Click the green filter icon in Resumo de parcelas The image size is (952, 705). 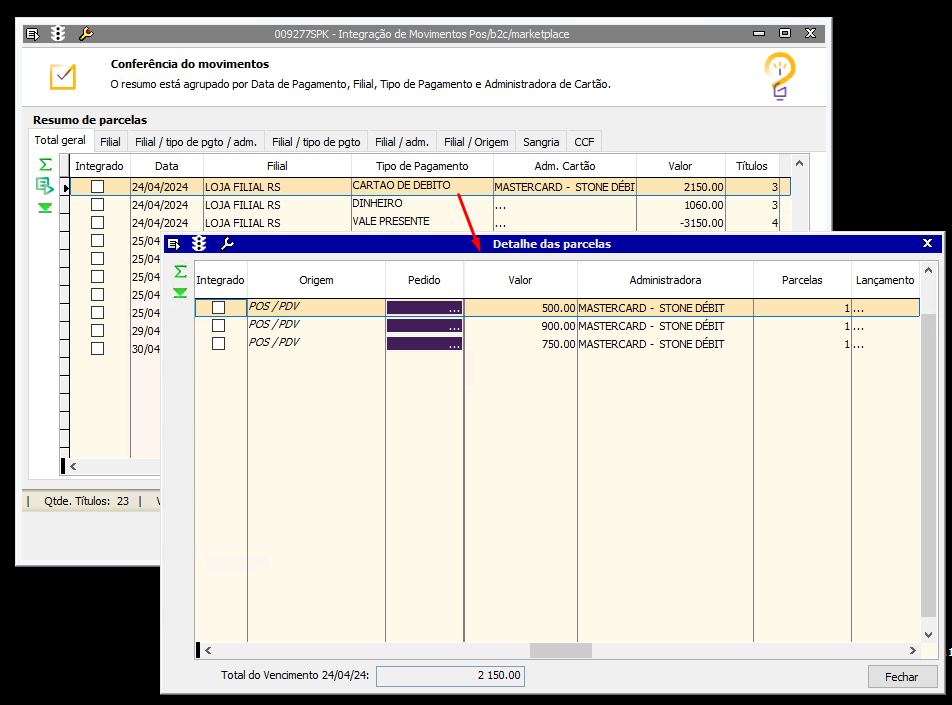pos(45,208)
